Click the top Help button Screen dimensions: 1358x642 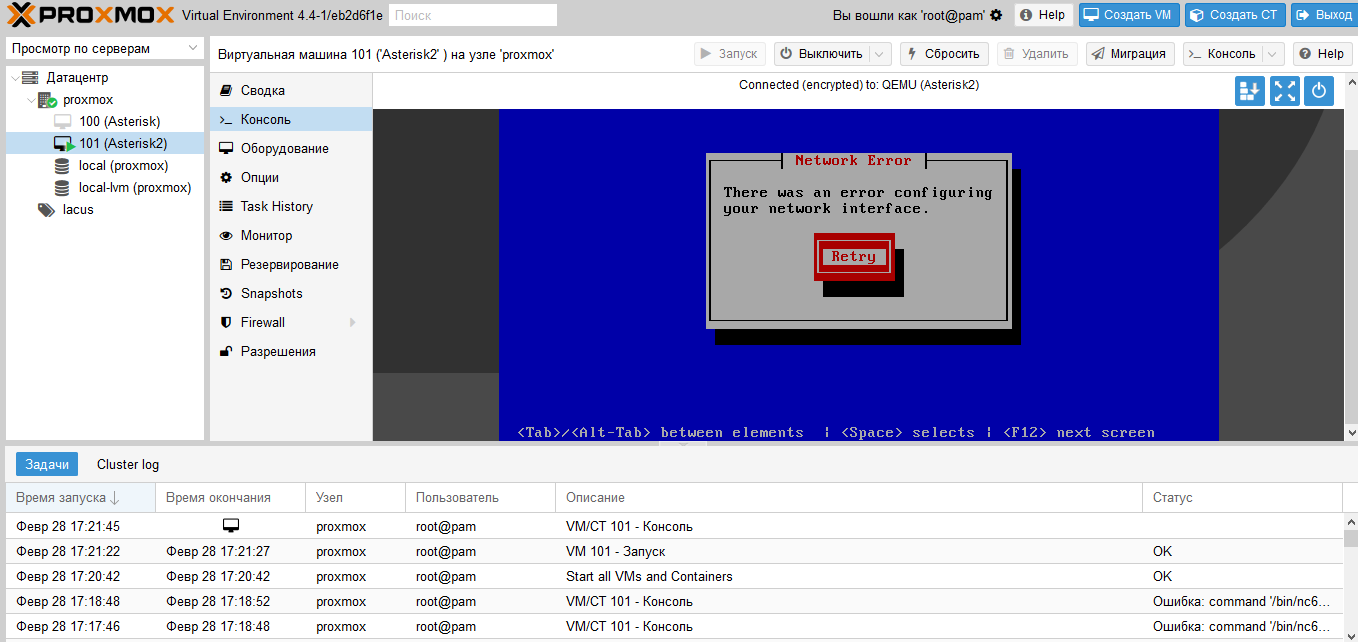pos(1043,15)
